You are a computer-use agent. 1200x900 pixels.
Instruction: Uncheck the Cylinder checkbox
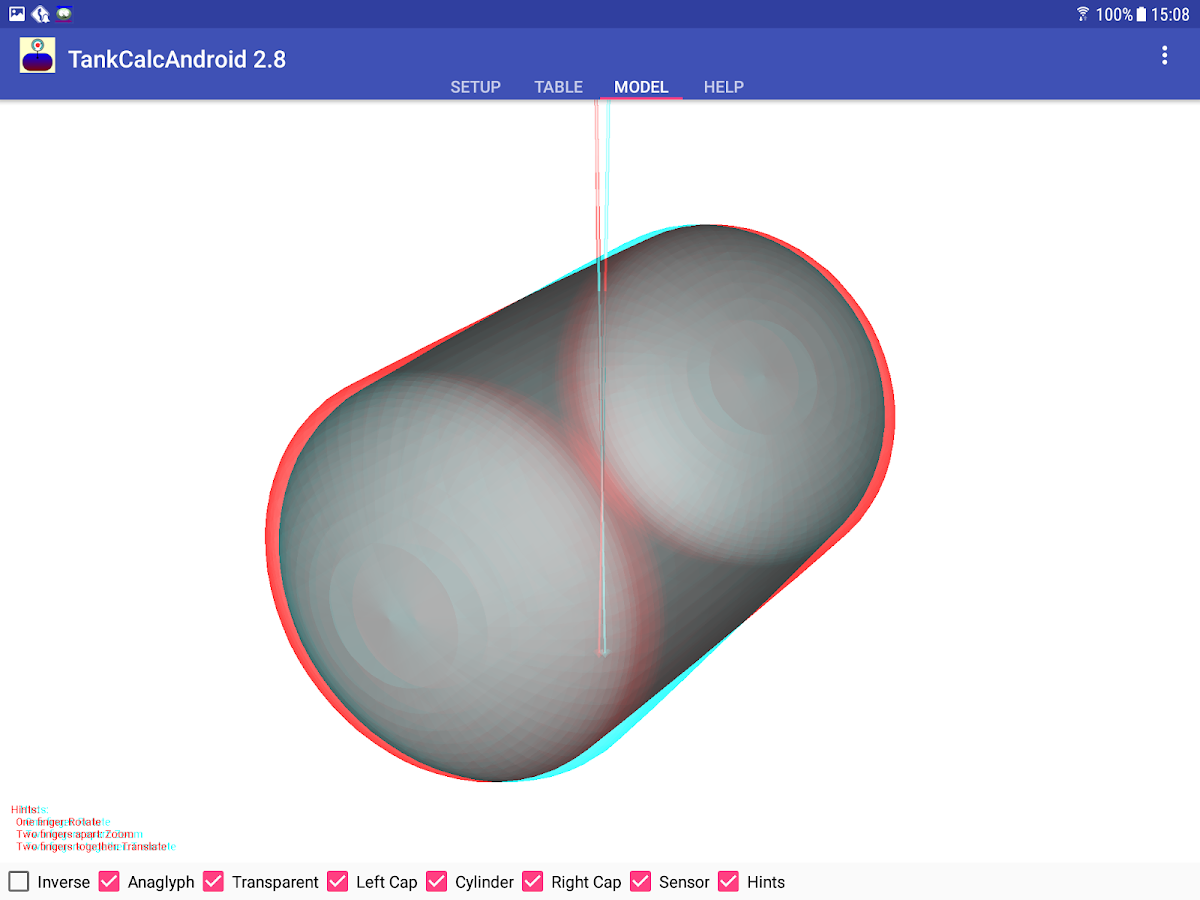coord(436,881)
